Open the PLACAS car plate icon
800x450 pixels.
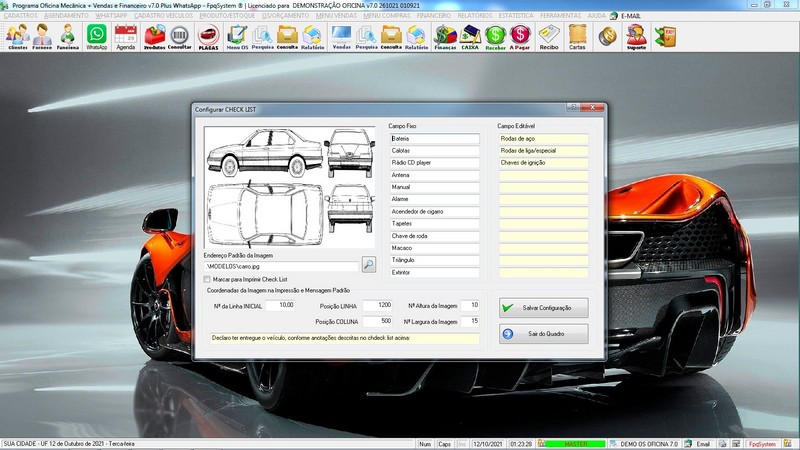coord(208,37)
